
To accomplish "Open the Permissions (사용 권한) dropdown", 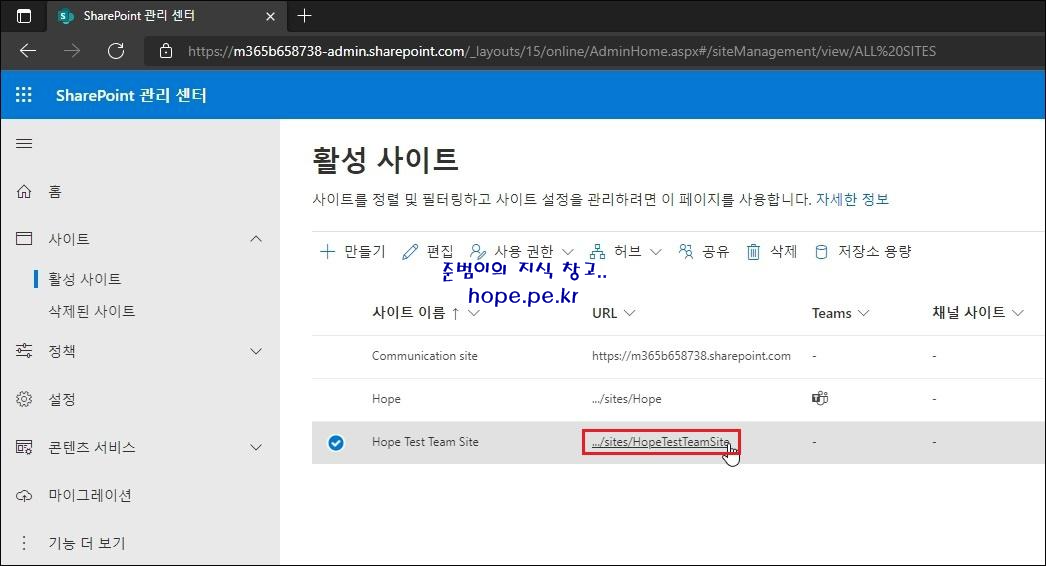I will click(x=522, y=252).
